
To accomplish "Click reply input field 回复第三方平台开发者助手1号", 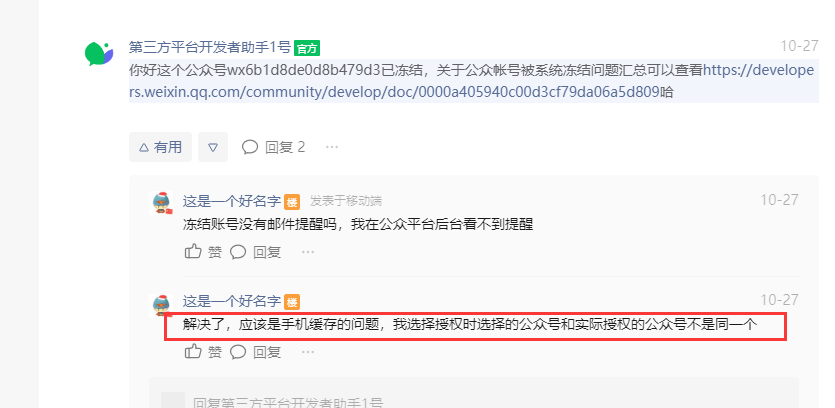I will pyautogui.click(x=473, y=400).
